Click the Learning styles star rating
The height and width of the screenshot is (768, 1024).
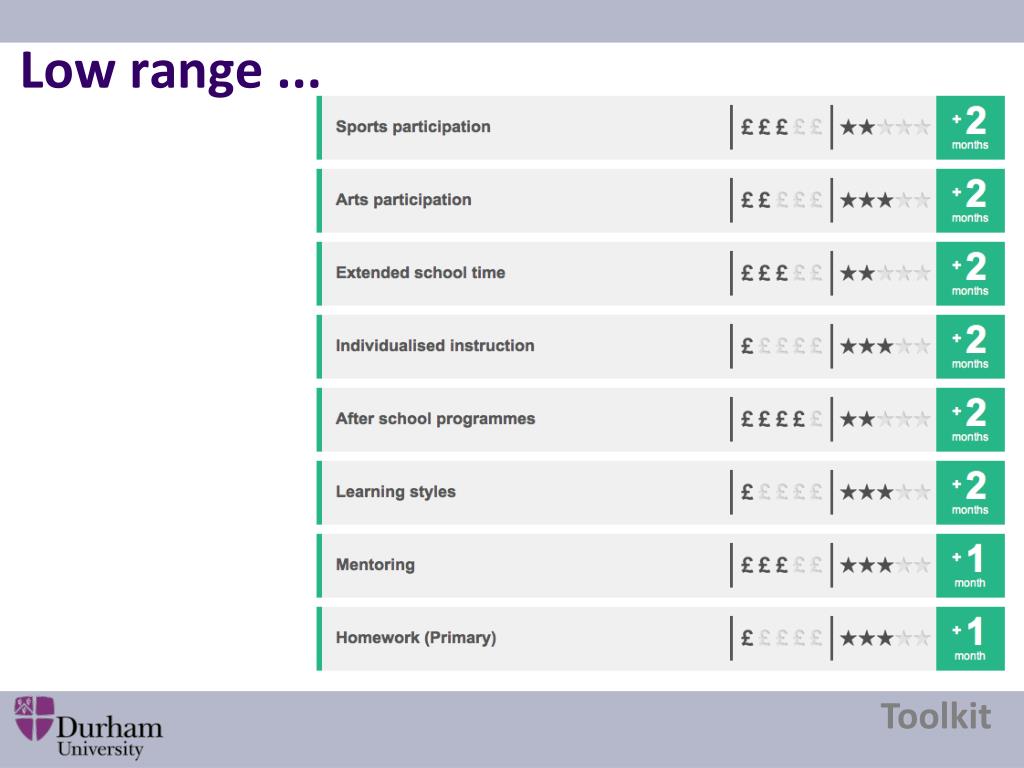pyautogui.click(x=885, y=492)
